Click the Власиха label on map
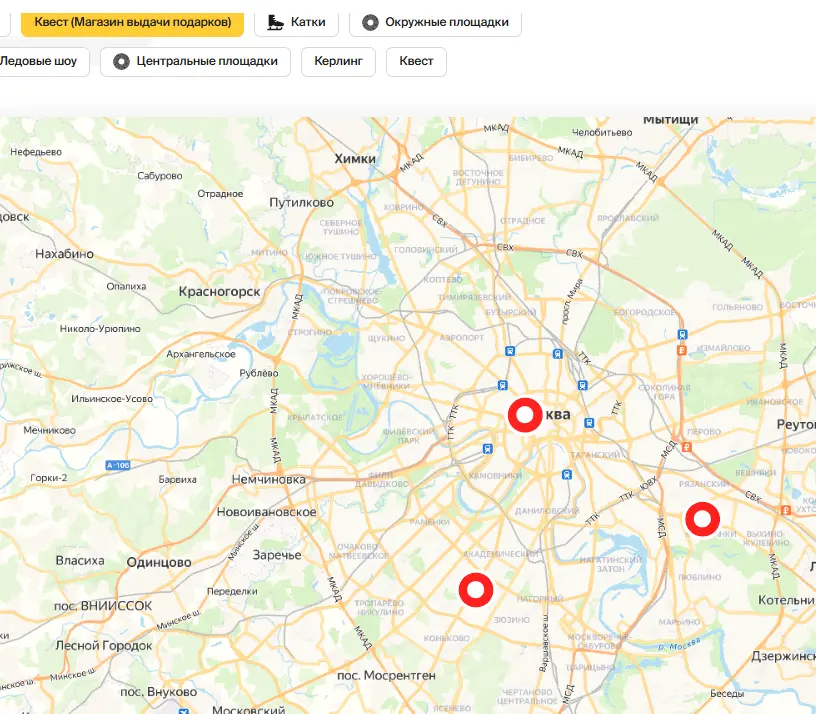This screenshot has height=714, width=816. coord(80,560)
